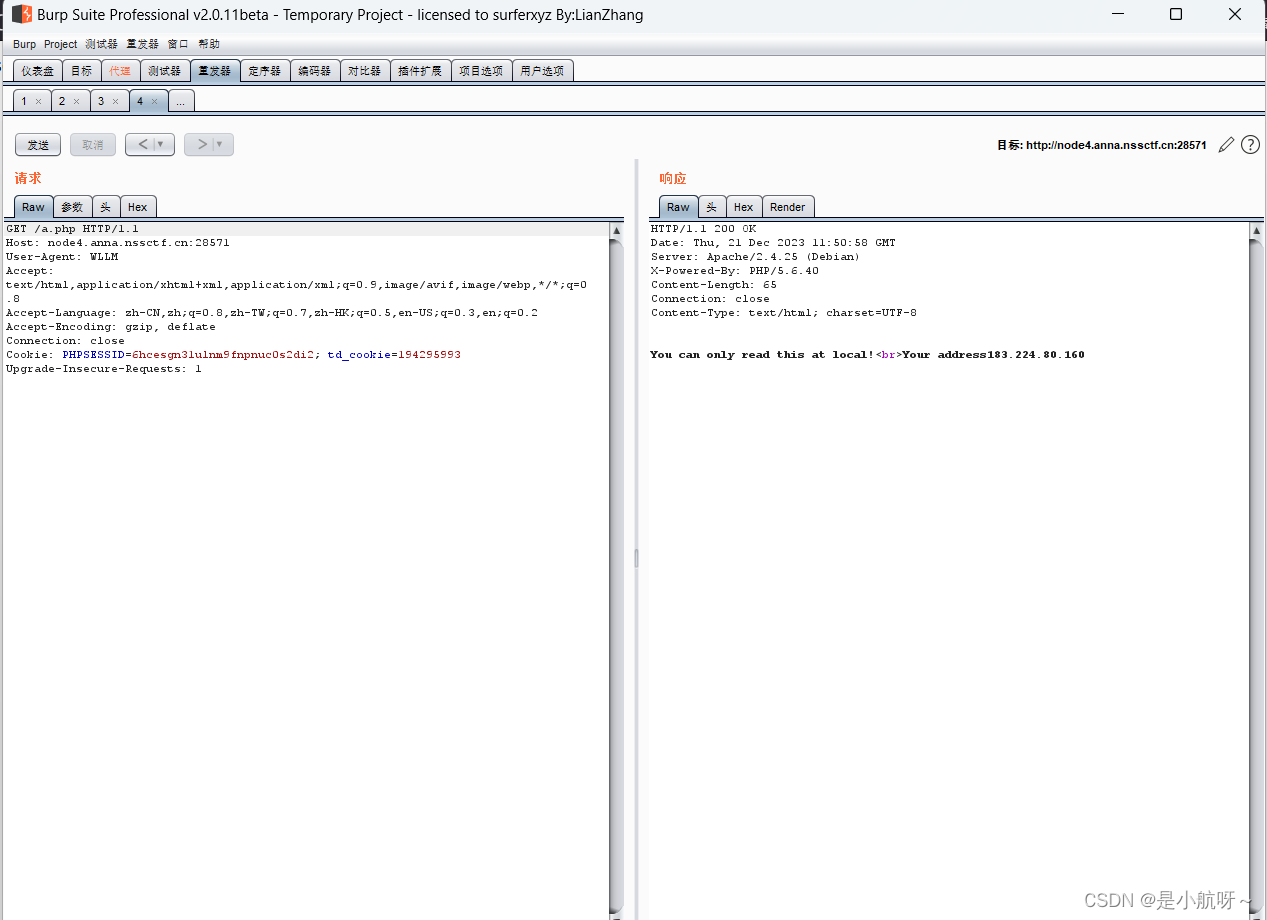The width and height of the screenshot is (1267, 920).
Task: Close Repeater tab 3 with its x
Action: tap(115, 101)
